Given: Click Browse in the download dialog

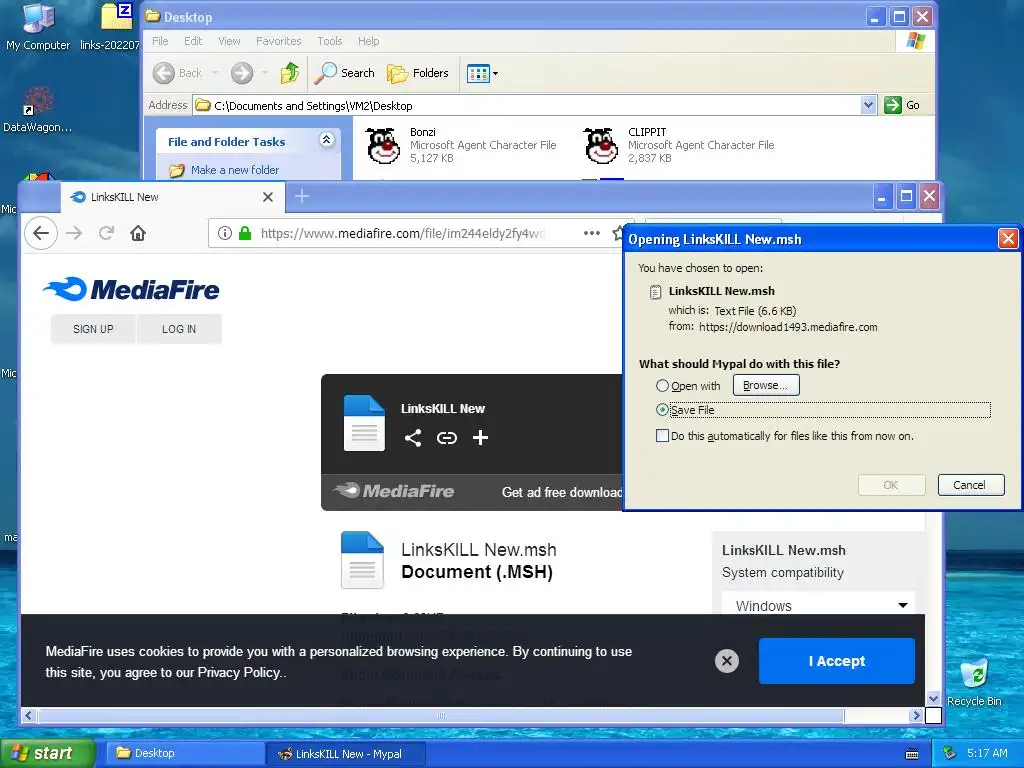Looking at the screenshot, I should click(x=766, y=385).
